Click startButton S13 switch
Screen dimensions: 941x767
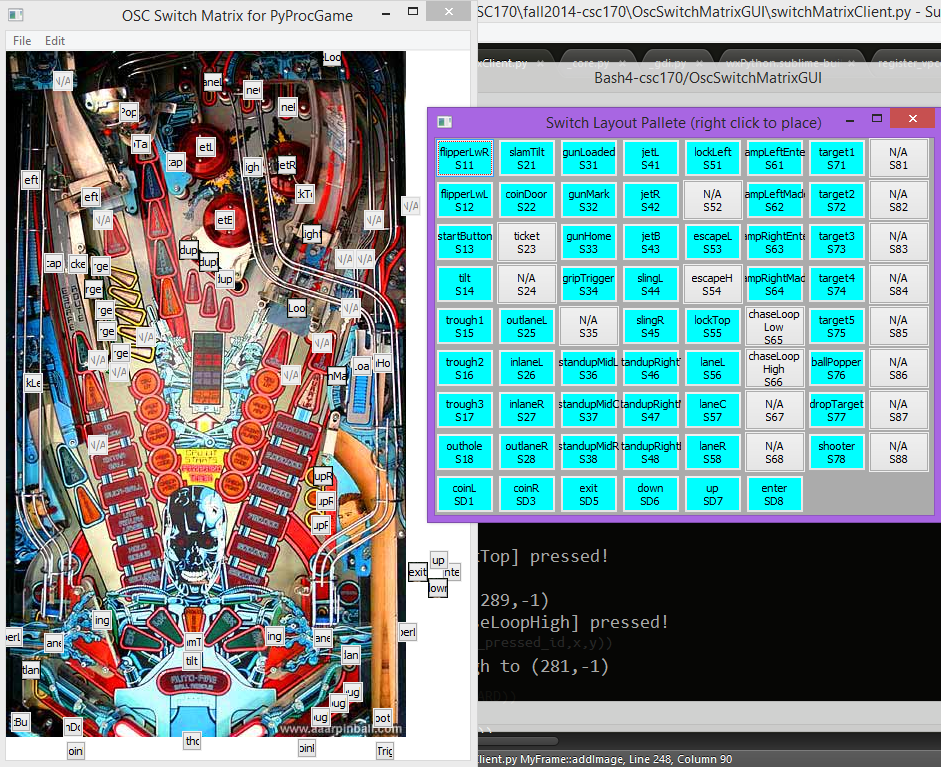pos(464,242)
